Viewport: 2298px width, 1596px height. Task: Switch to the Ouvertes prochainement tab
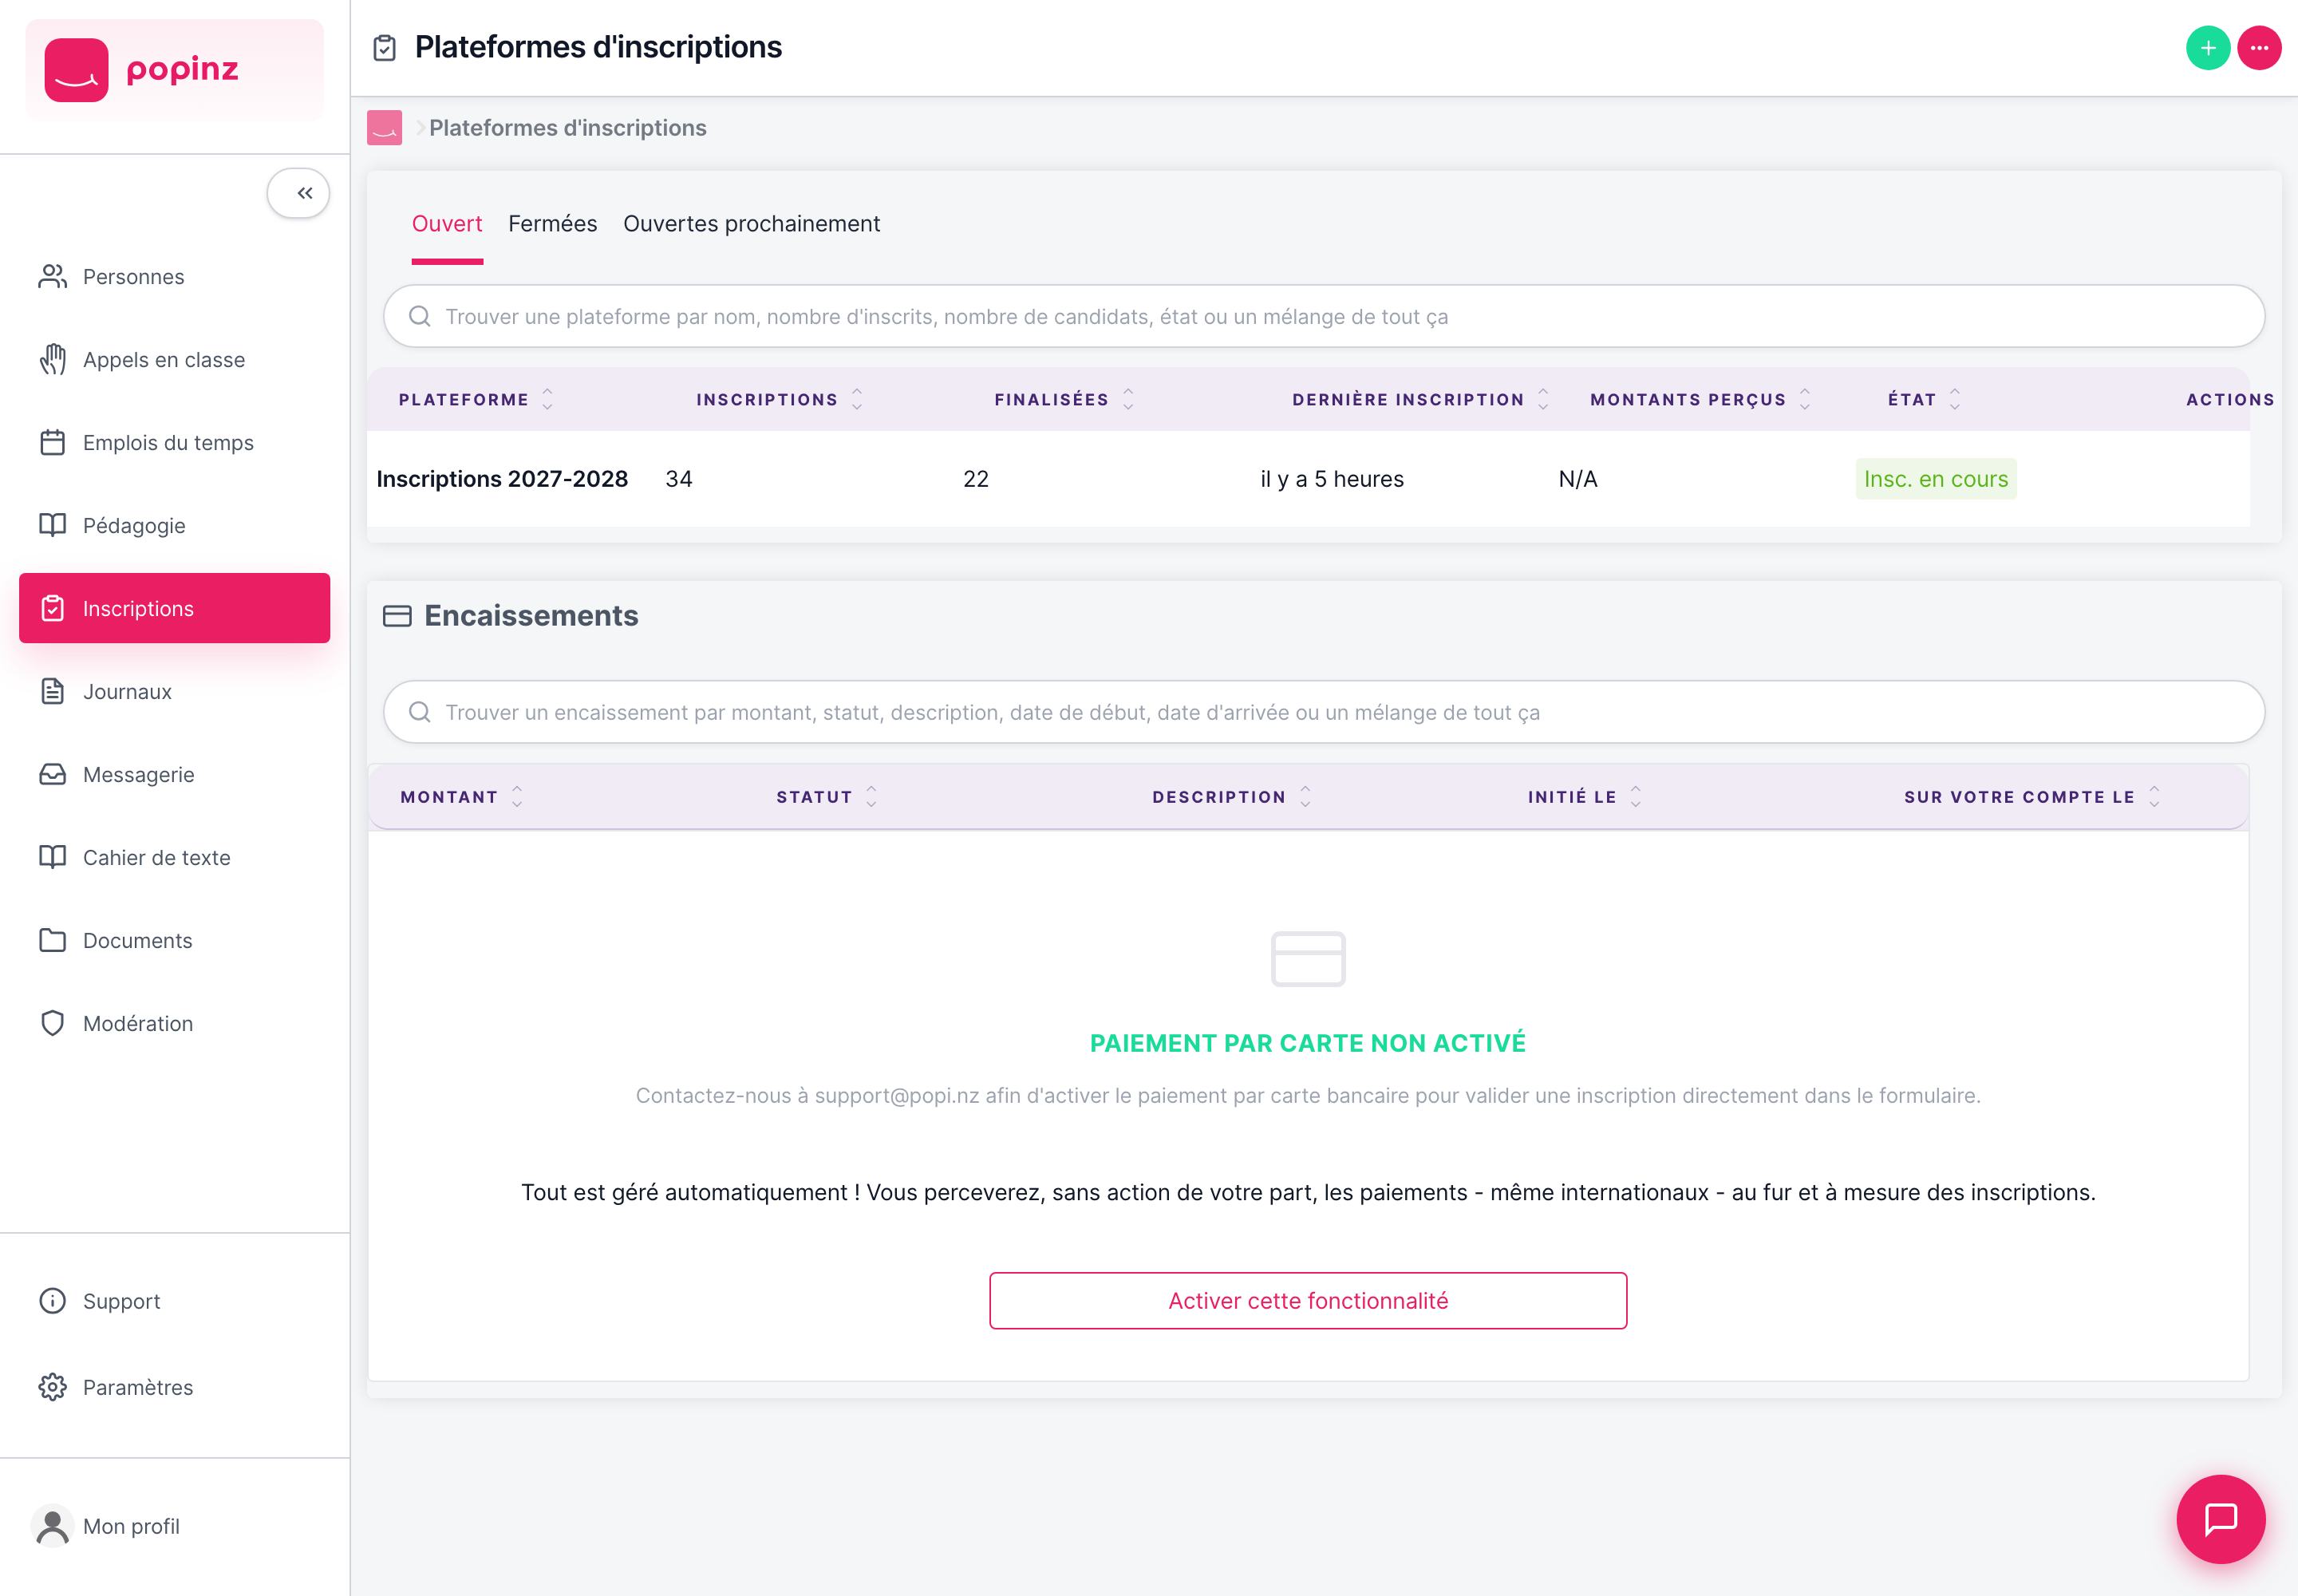point(751,224)
